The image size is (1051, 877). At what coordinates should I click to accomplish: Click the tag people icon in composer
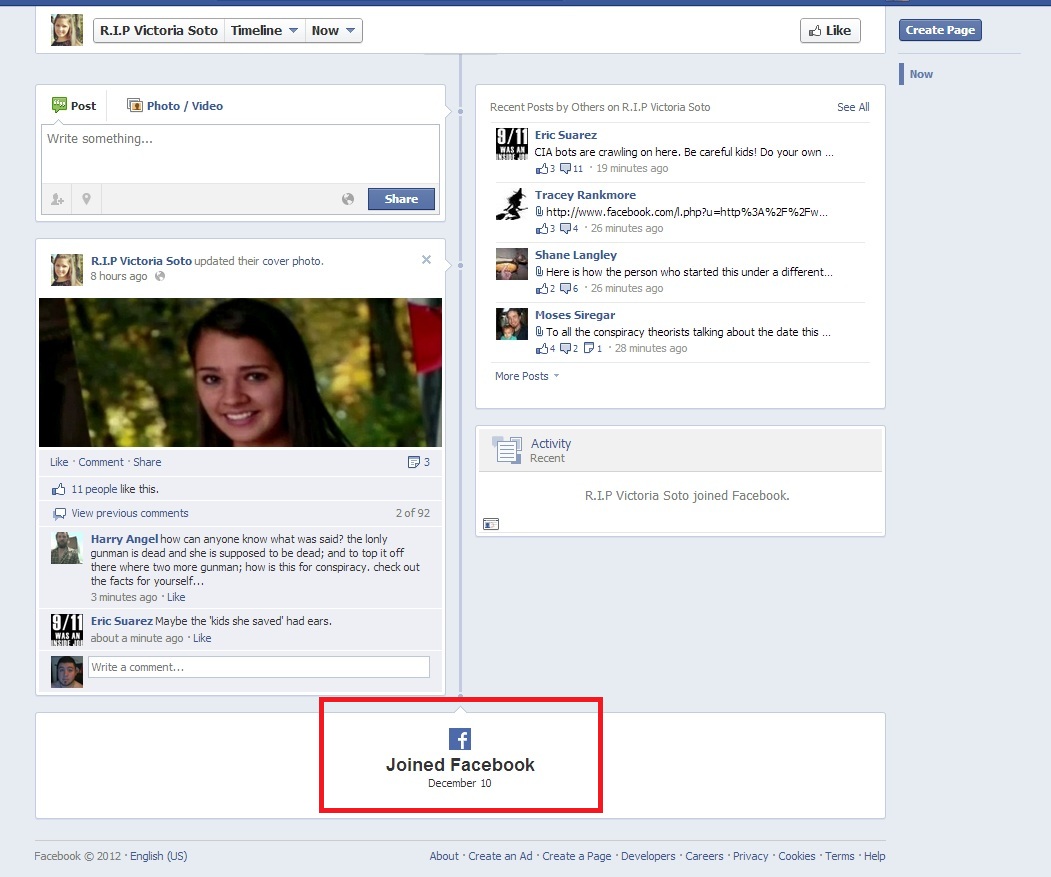pos(58,199)
